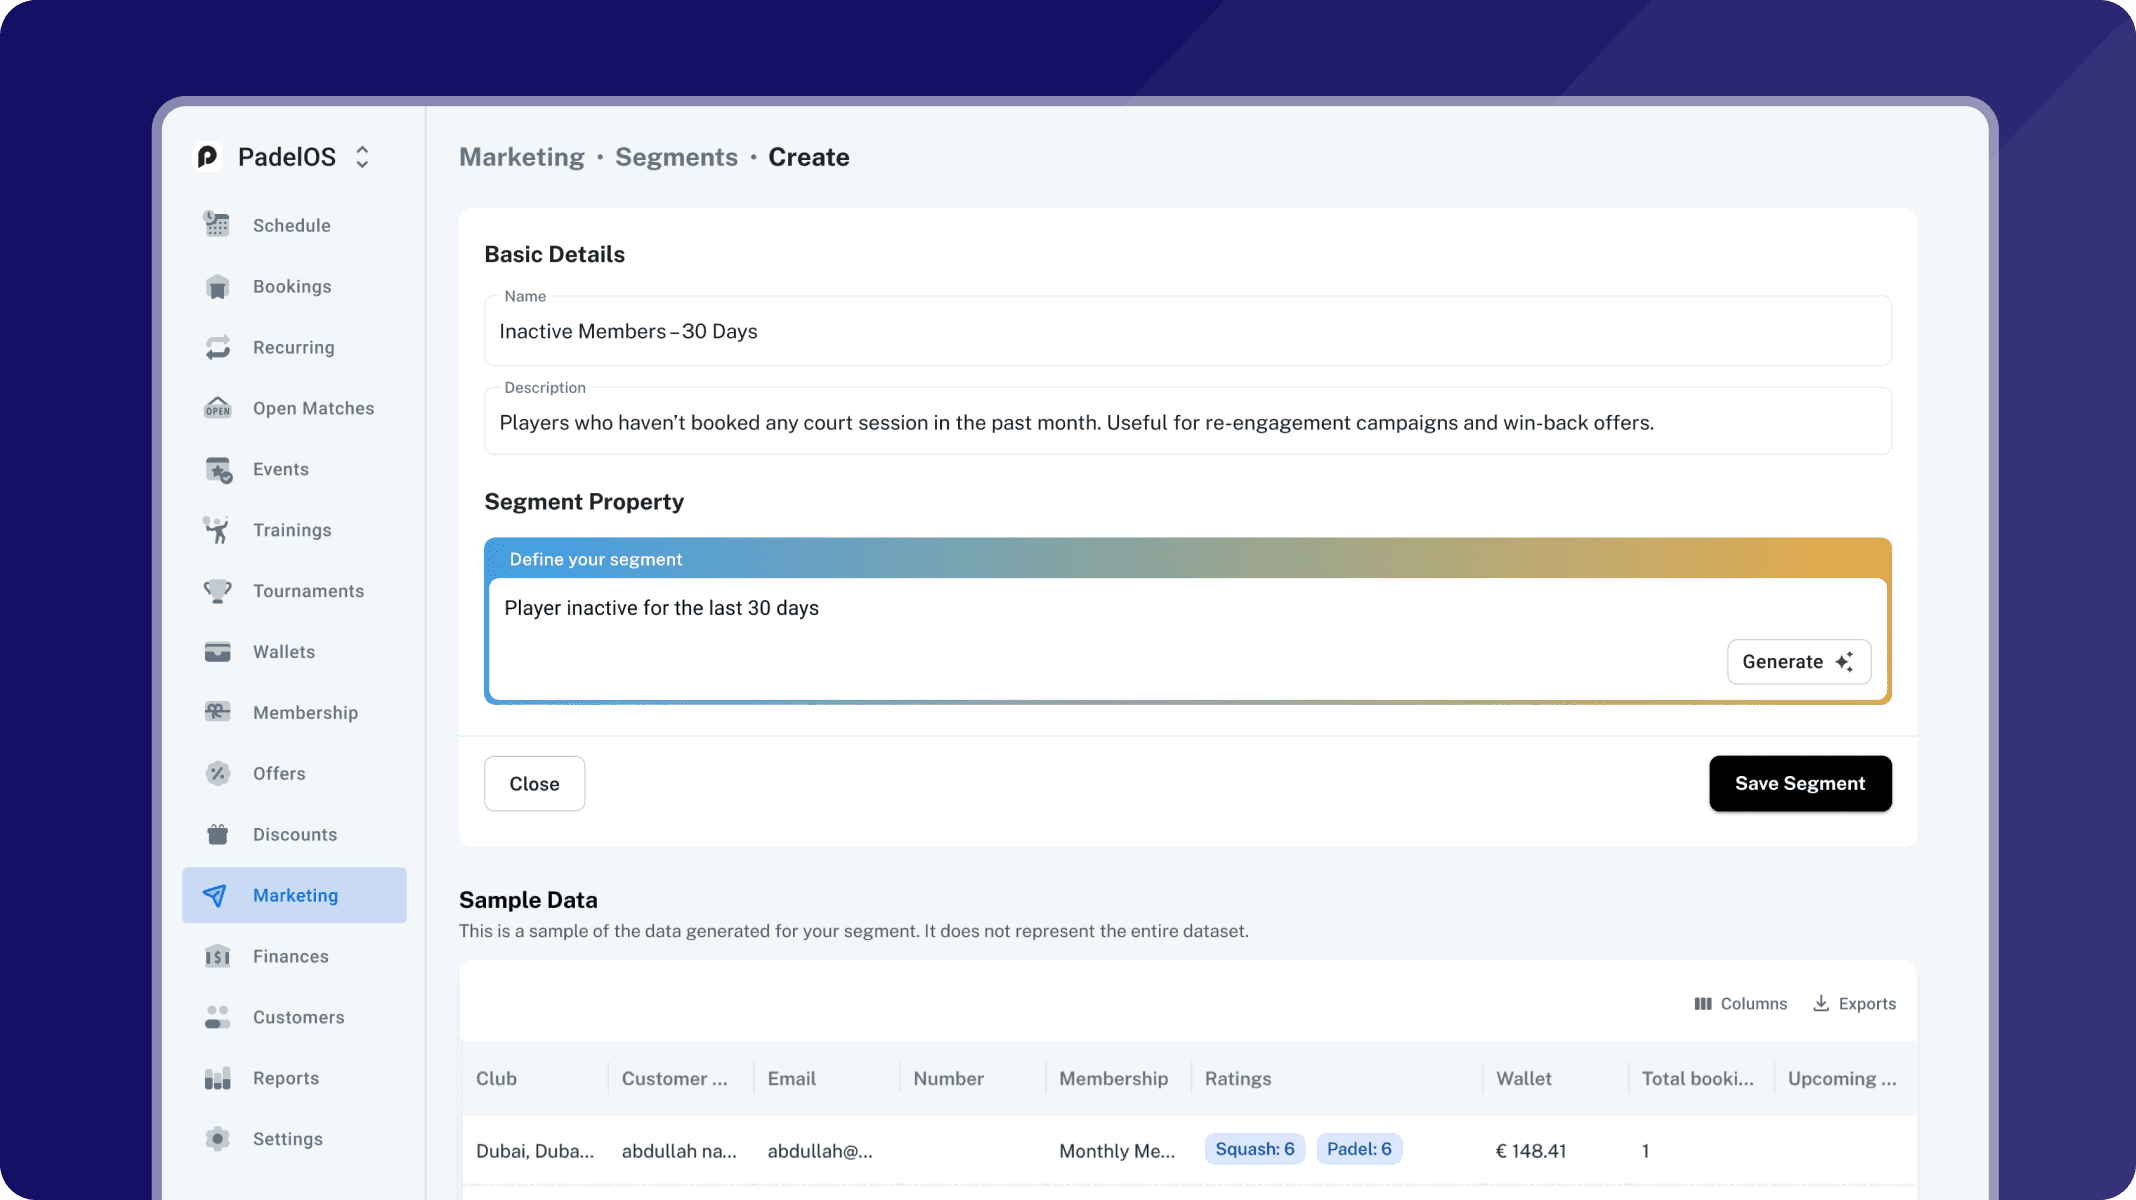Open the Customers menu item
Viewport: 2136px width, 1200px height.
click(298, 1017)
